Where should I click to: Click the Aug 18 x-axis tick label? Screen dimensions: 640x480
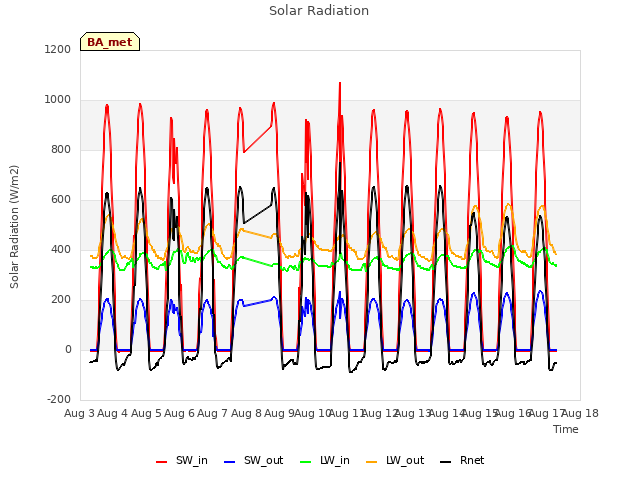click(x=580, y=413)
